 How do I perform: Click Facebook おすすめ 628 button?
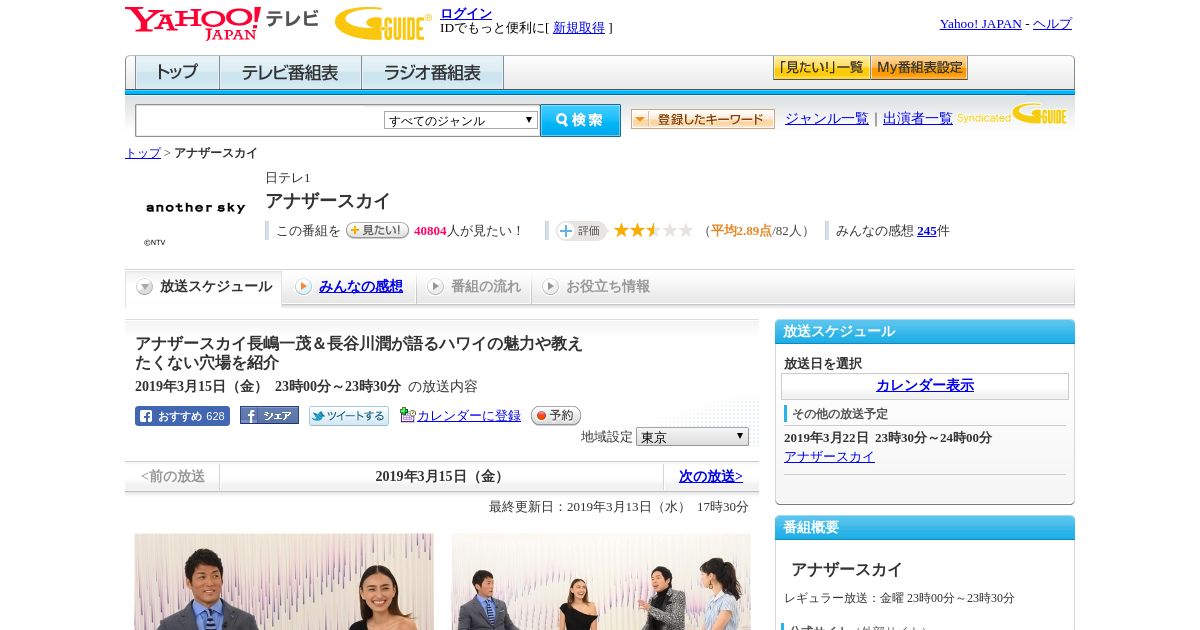pyautogui.click(x=182, y=416)
